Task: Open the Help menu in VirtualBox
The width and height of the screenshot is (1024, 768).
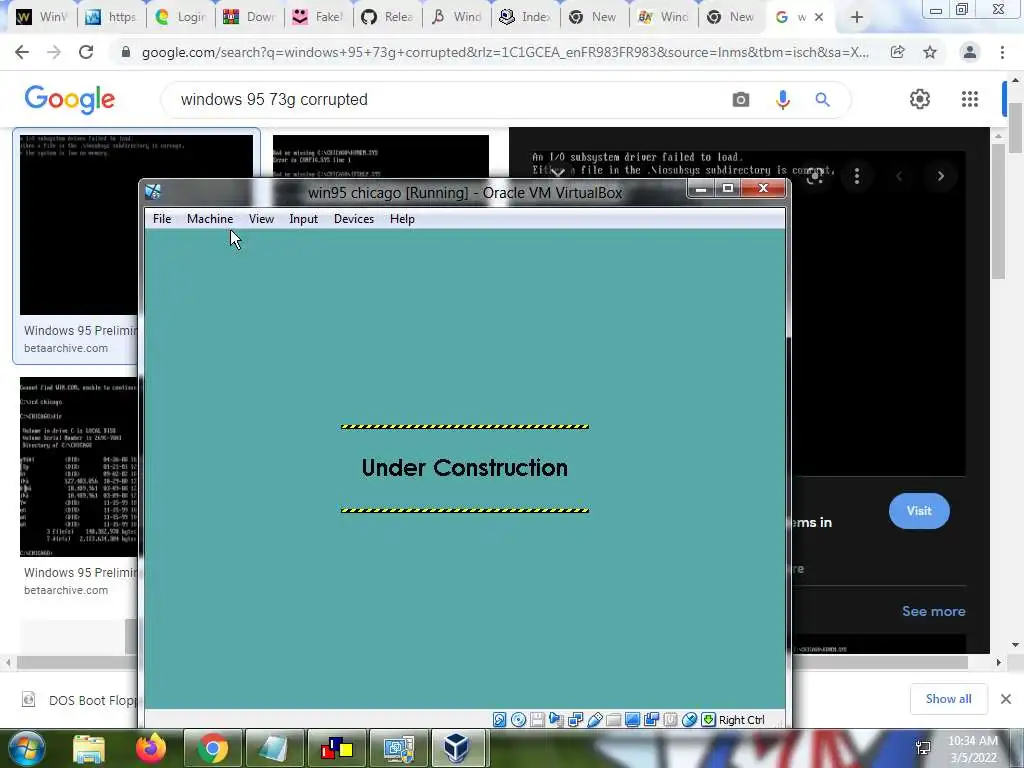Action: pos(402,219)
